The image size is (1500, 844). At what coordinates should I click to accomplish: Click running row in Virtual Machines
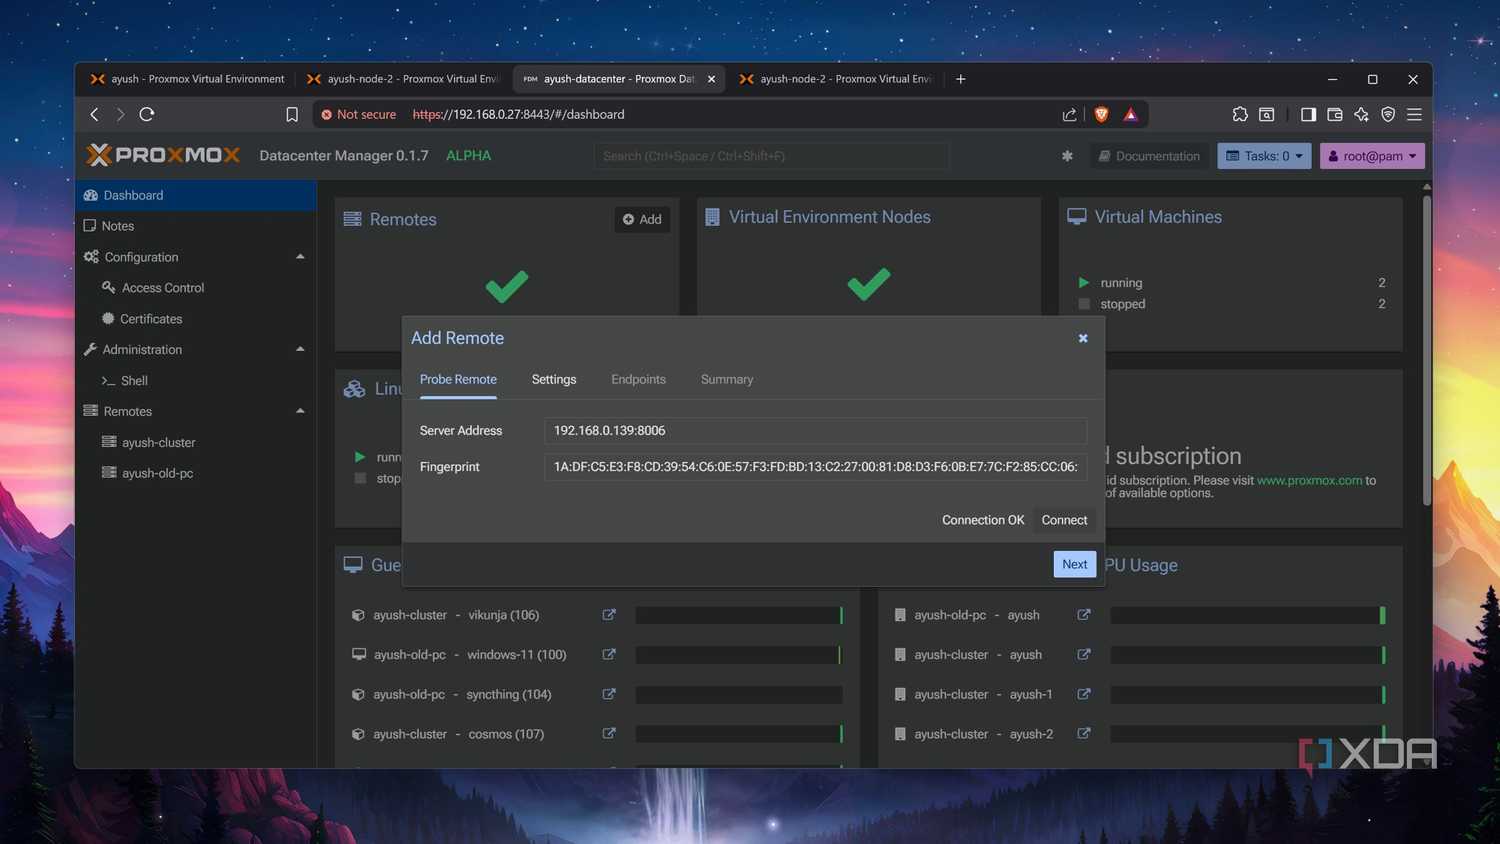pyautogui.click(x=1232, y=283)
